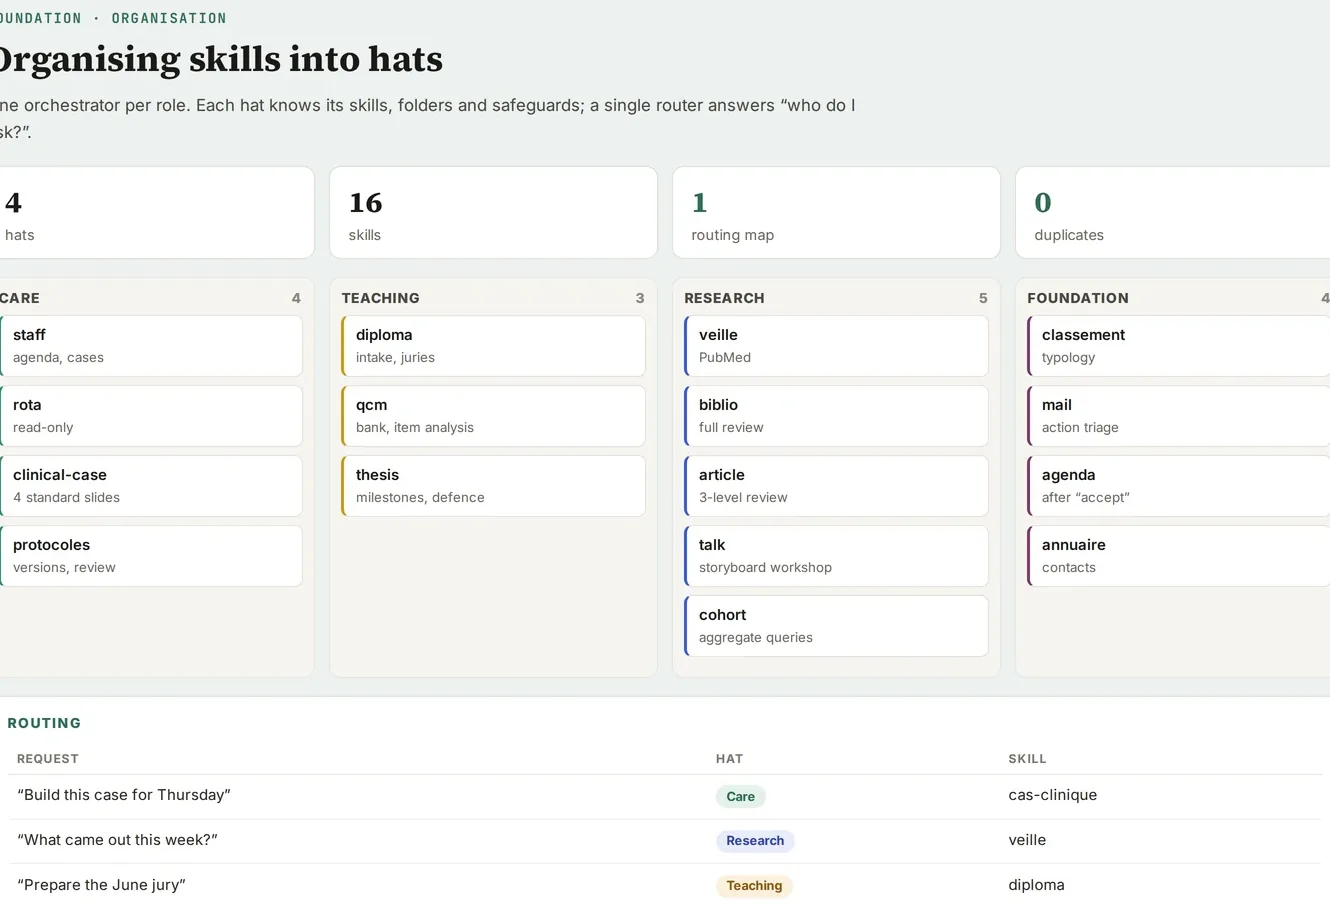Image resolution: width=1330 pixels, height=905 pixels.
Task: Click the annuaire contacts card
Action: coord(1178,556)
